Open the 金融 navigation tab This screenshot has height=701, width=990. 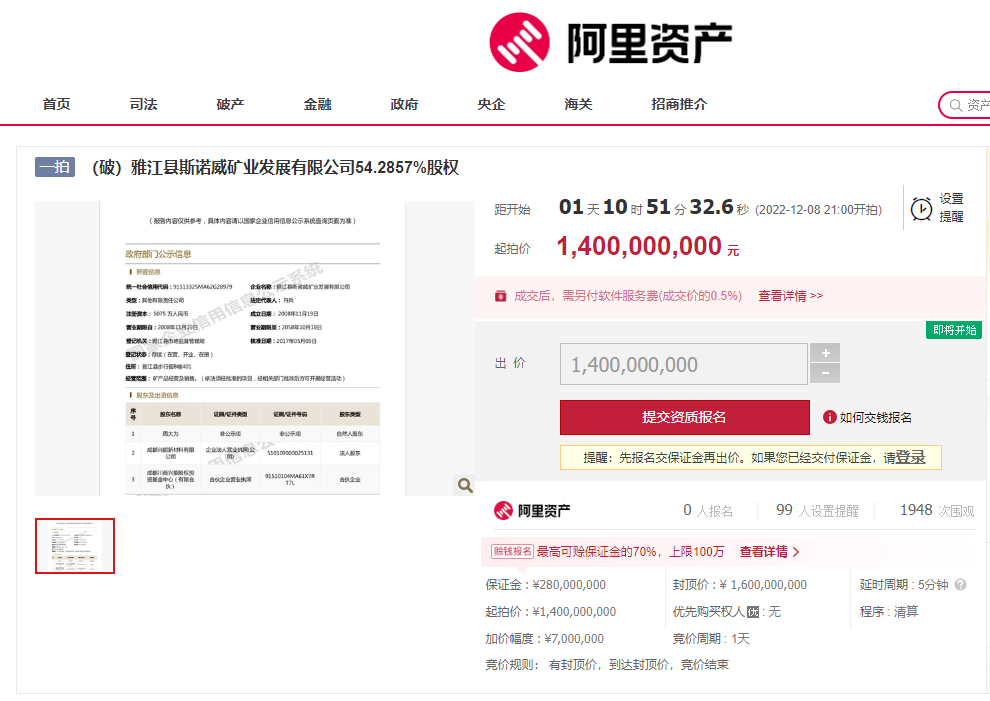pos(318,104)
